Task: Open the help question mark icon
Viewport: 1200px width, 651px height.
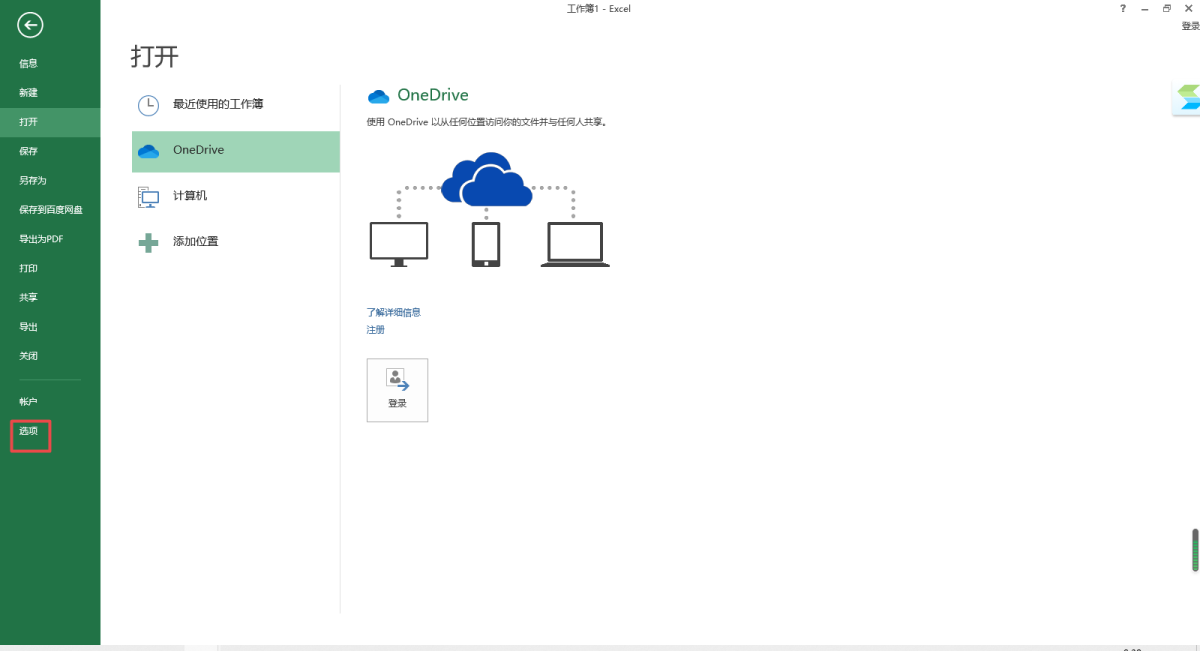Action: coord(1123,9)
